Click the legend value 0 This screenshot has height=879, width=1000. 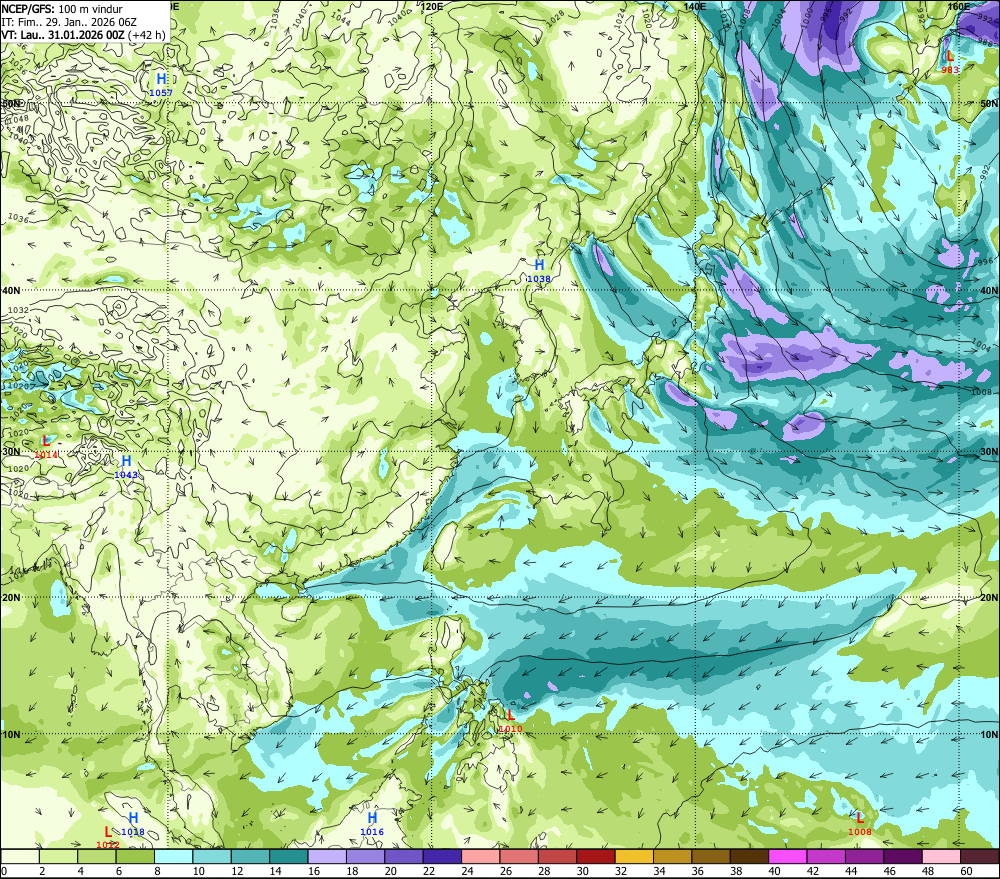pyautogui.click(x=4, y=871)
